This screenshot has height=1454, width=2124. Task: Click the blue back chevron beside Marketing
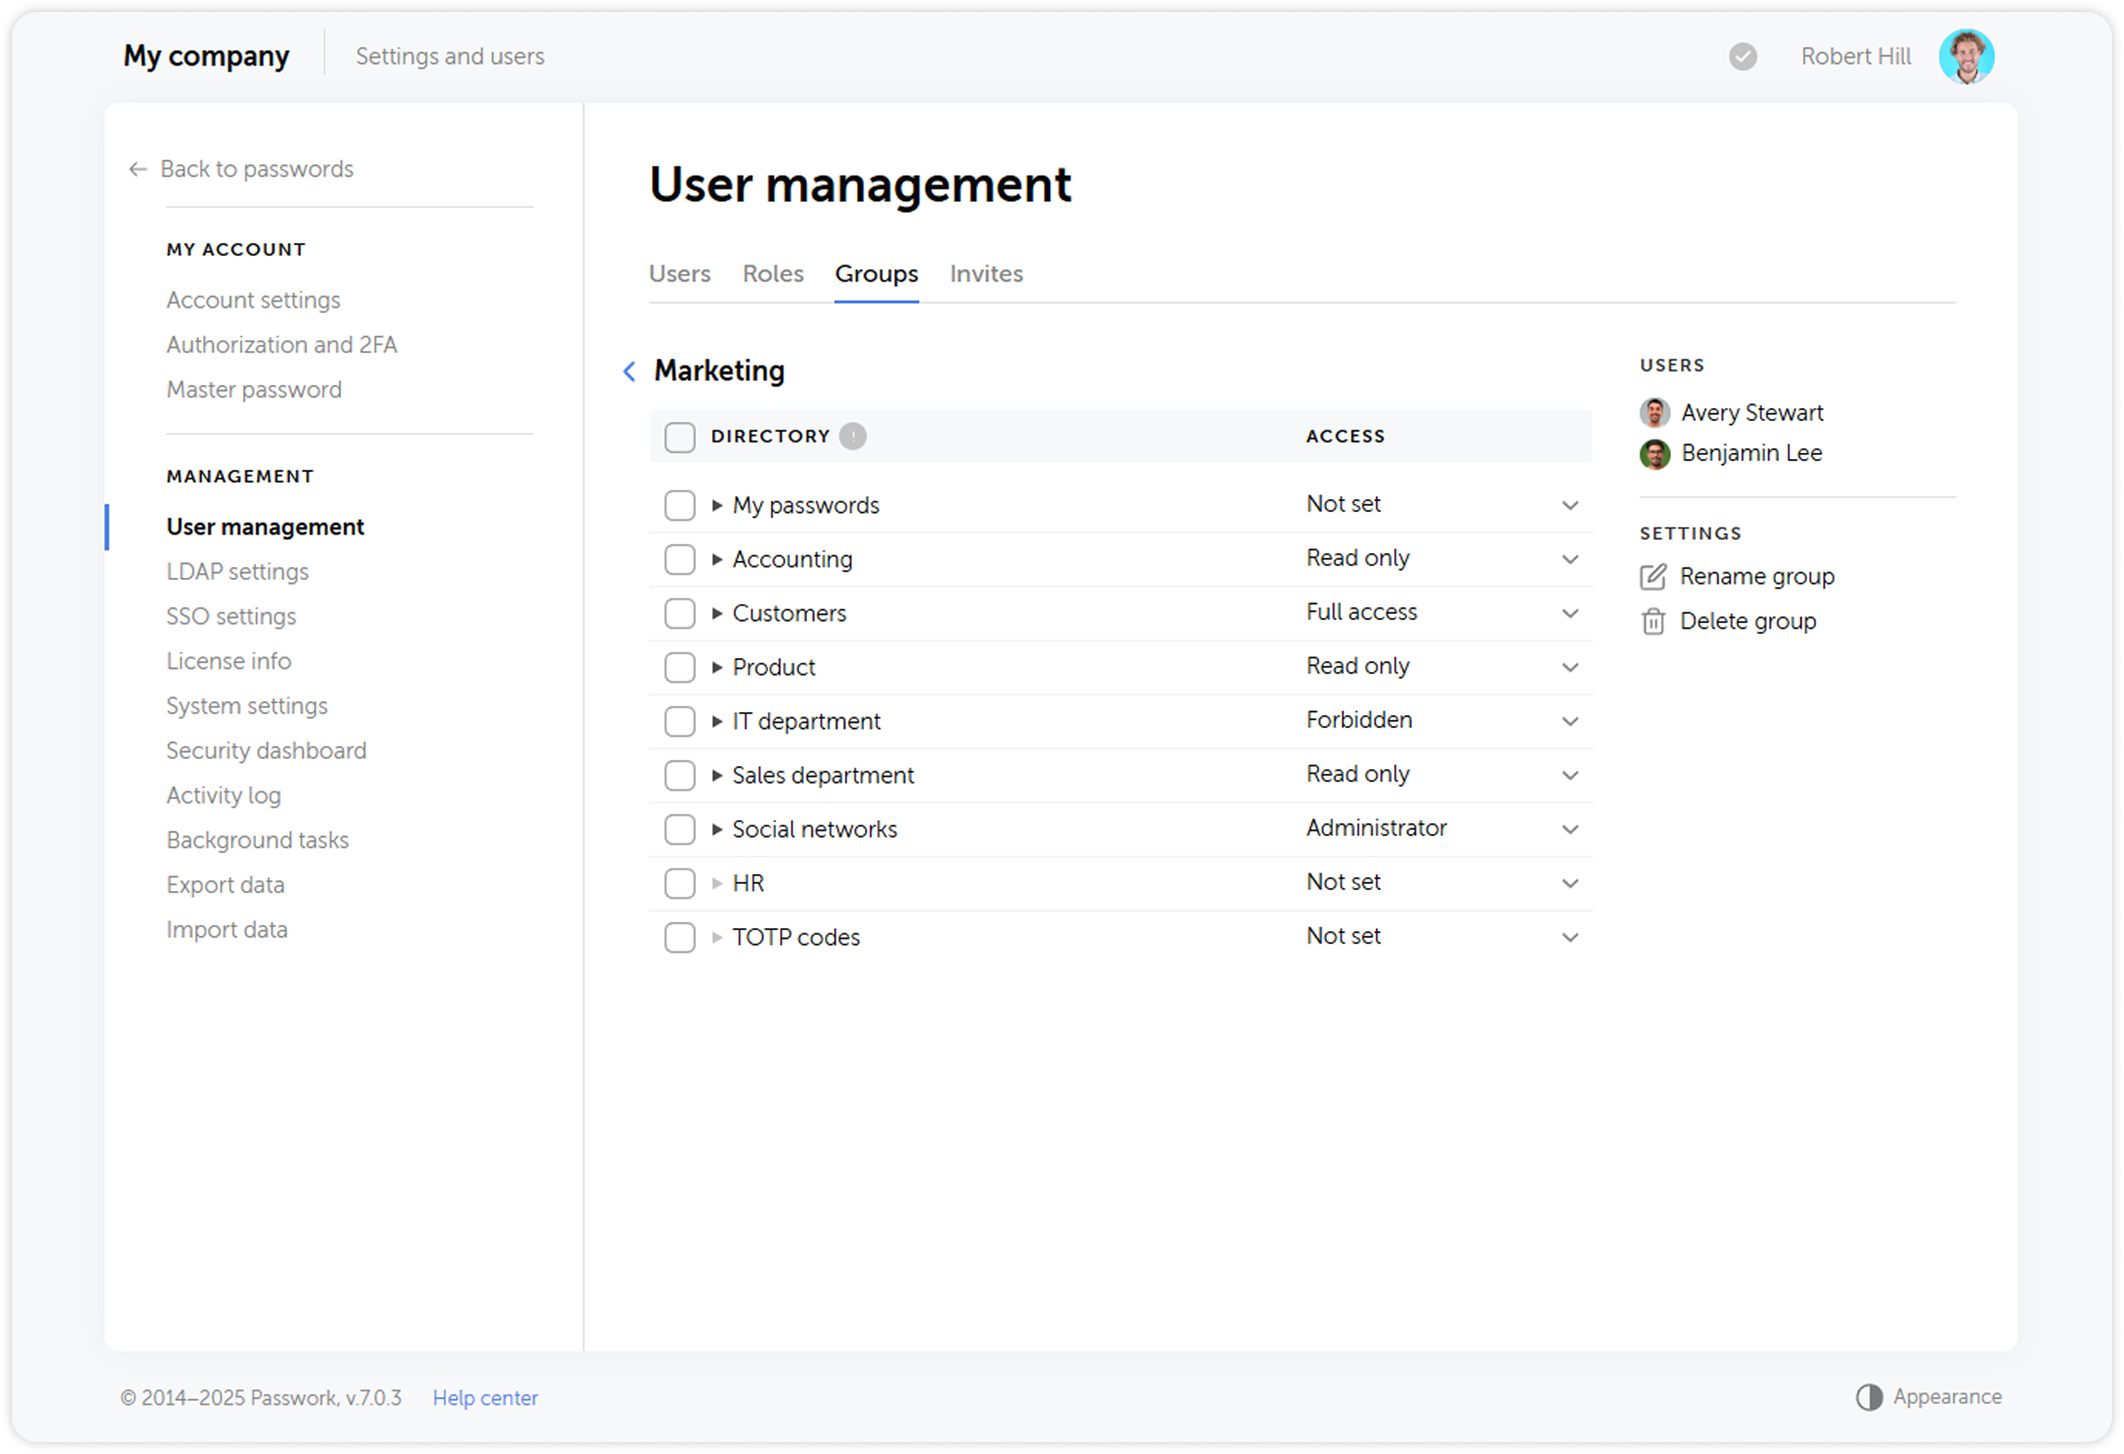click(629, 371)
